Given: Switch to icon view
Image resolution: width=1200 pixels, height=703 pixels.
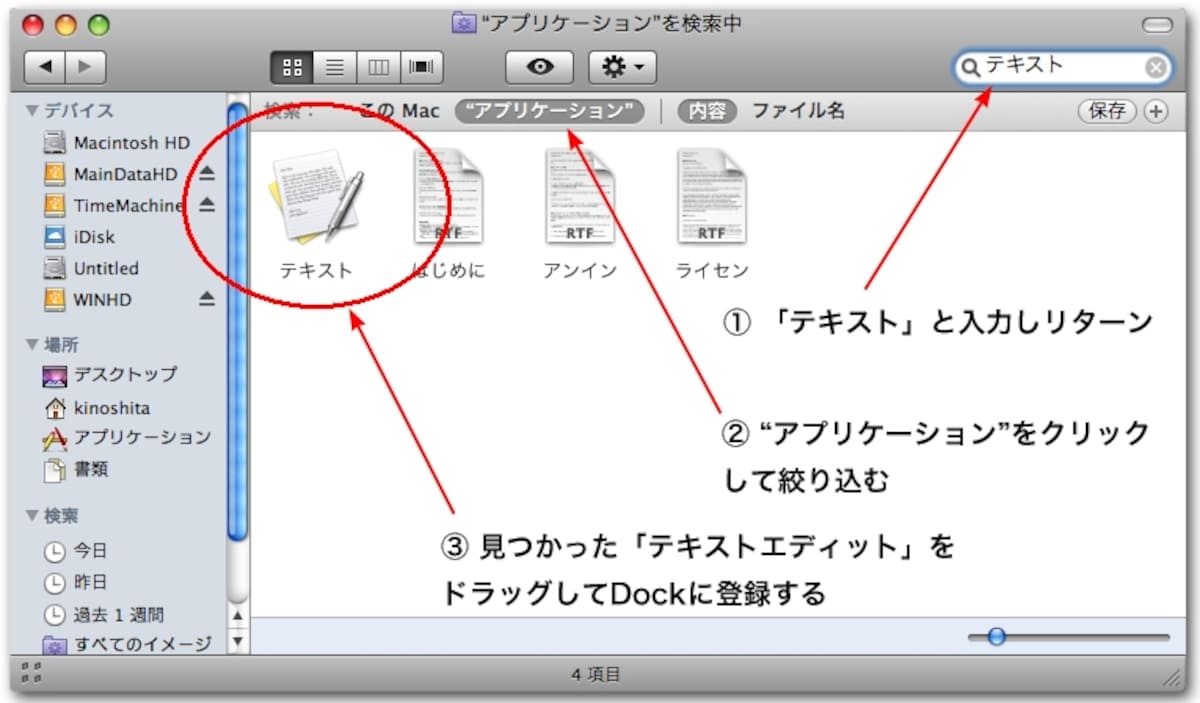Looking at the screenshot, I should click(292, 67).
